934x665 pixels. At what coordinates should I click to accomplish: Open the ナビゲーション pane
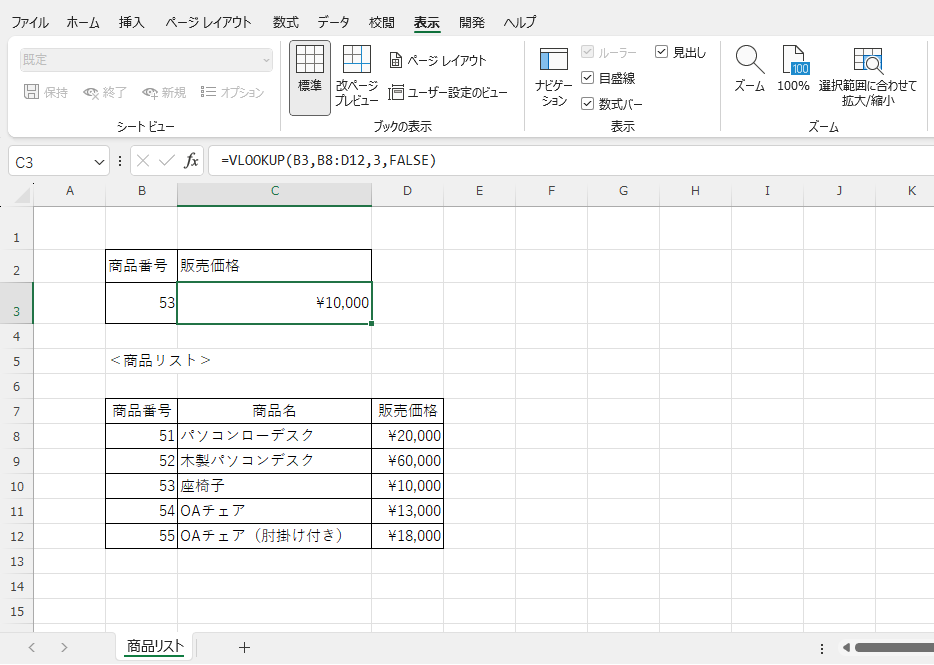[x=553, y=77]
